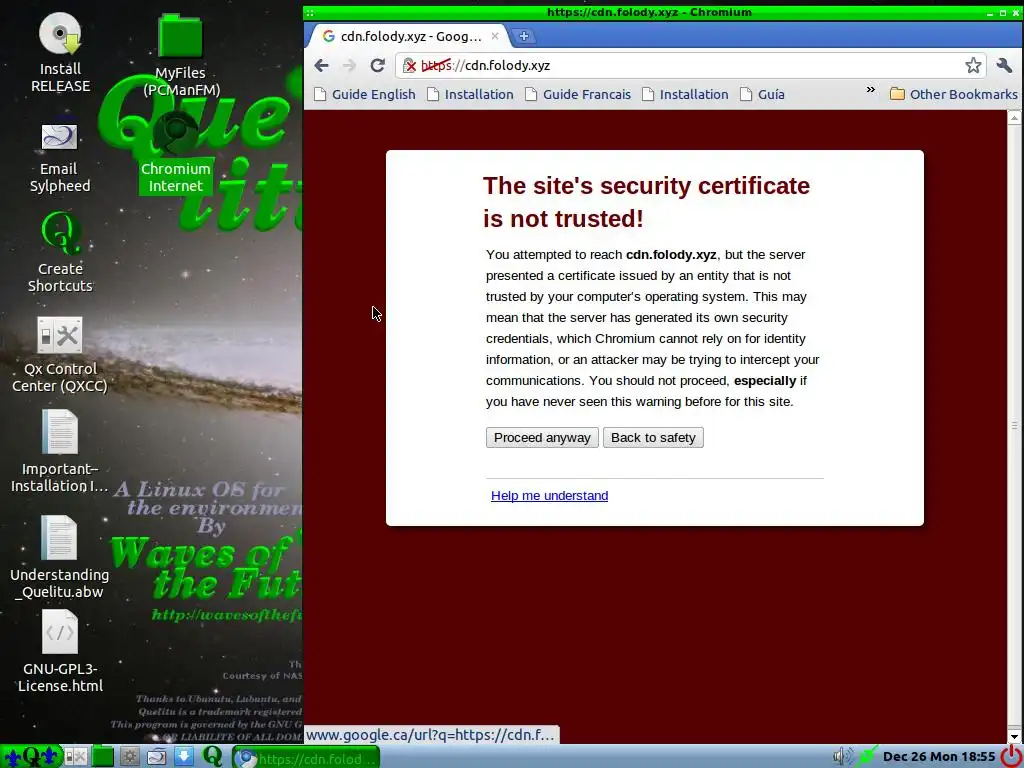Go back using browser back arrow

(x=321, y=65)
